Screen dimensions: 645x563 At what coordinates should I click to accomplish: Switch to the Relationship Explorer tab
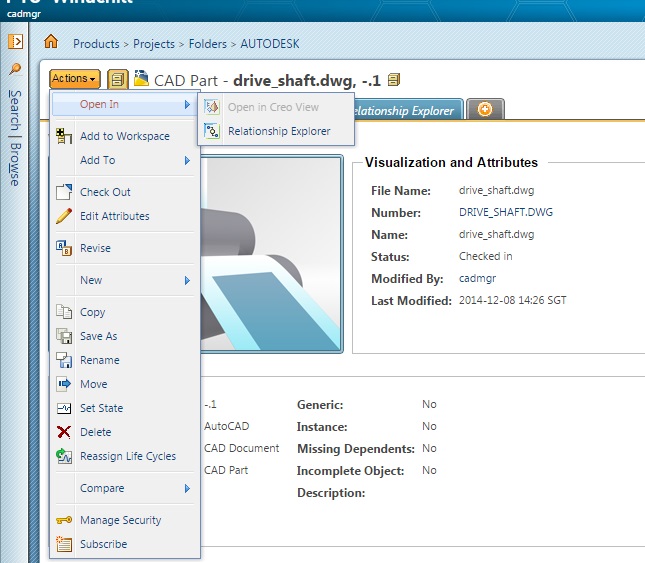[407, 110]
